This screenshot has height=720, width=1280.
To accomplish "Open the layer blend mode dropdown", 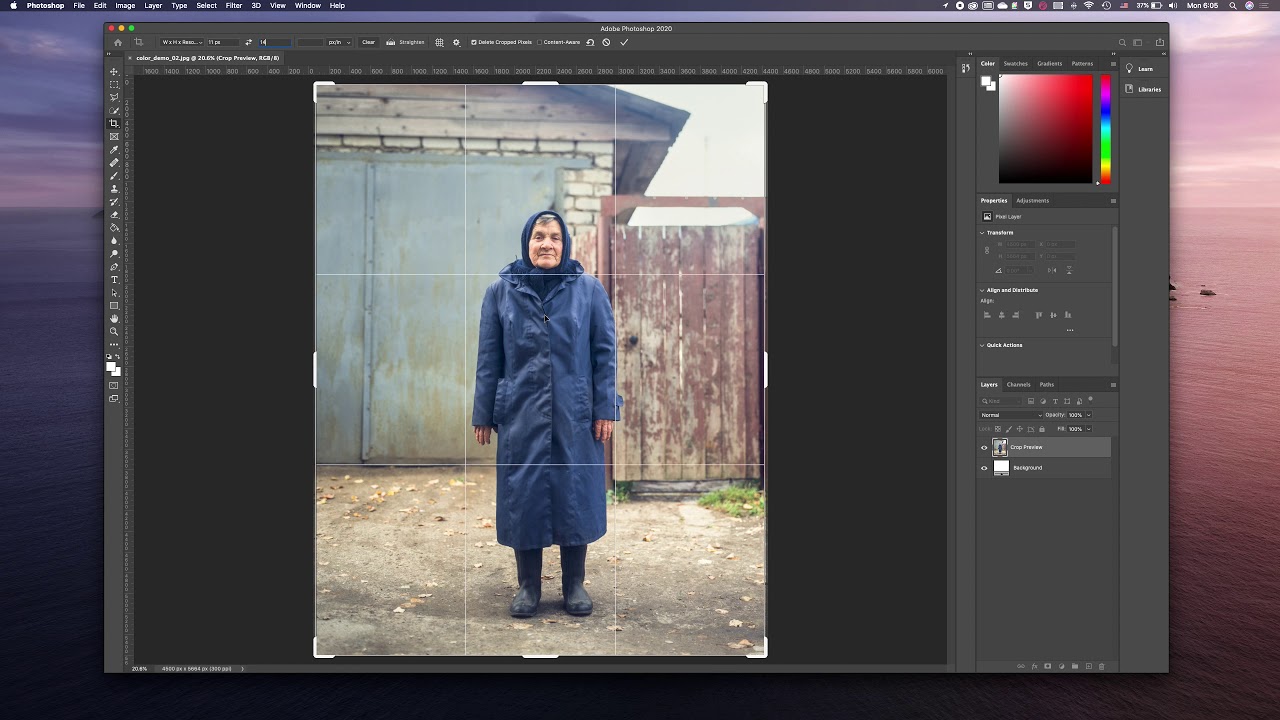I will (x=1011, y=415).
